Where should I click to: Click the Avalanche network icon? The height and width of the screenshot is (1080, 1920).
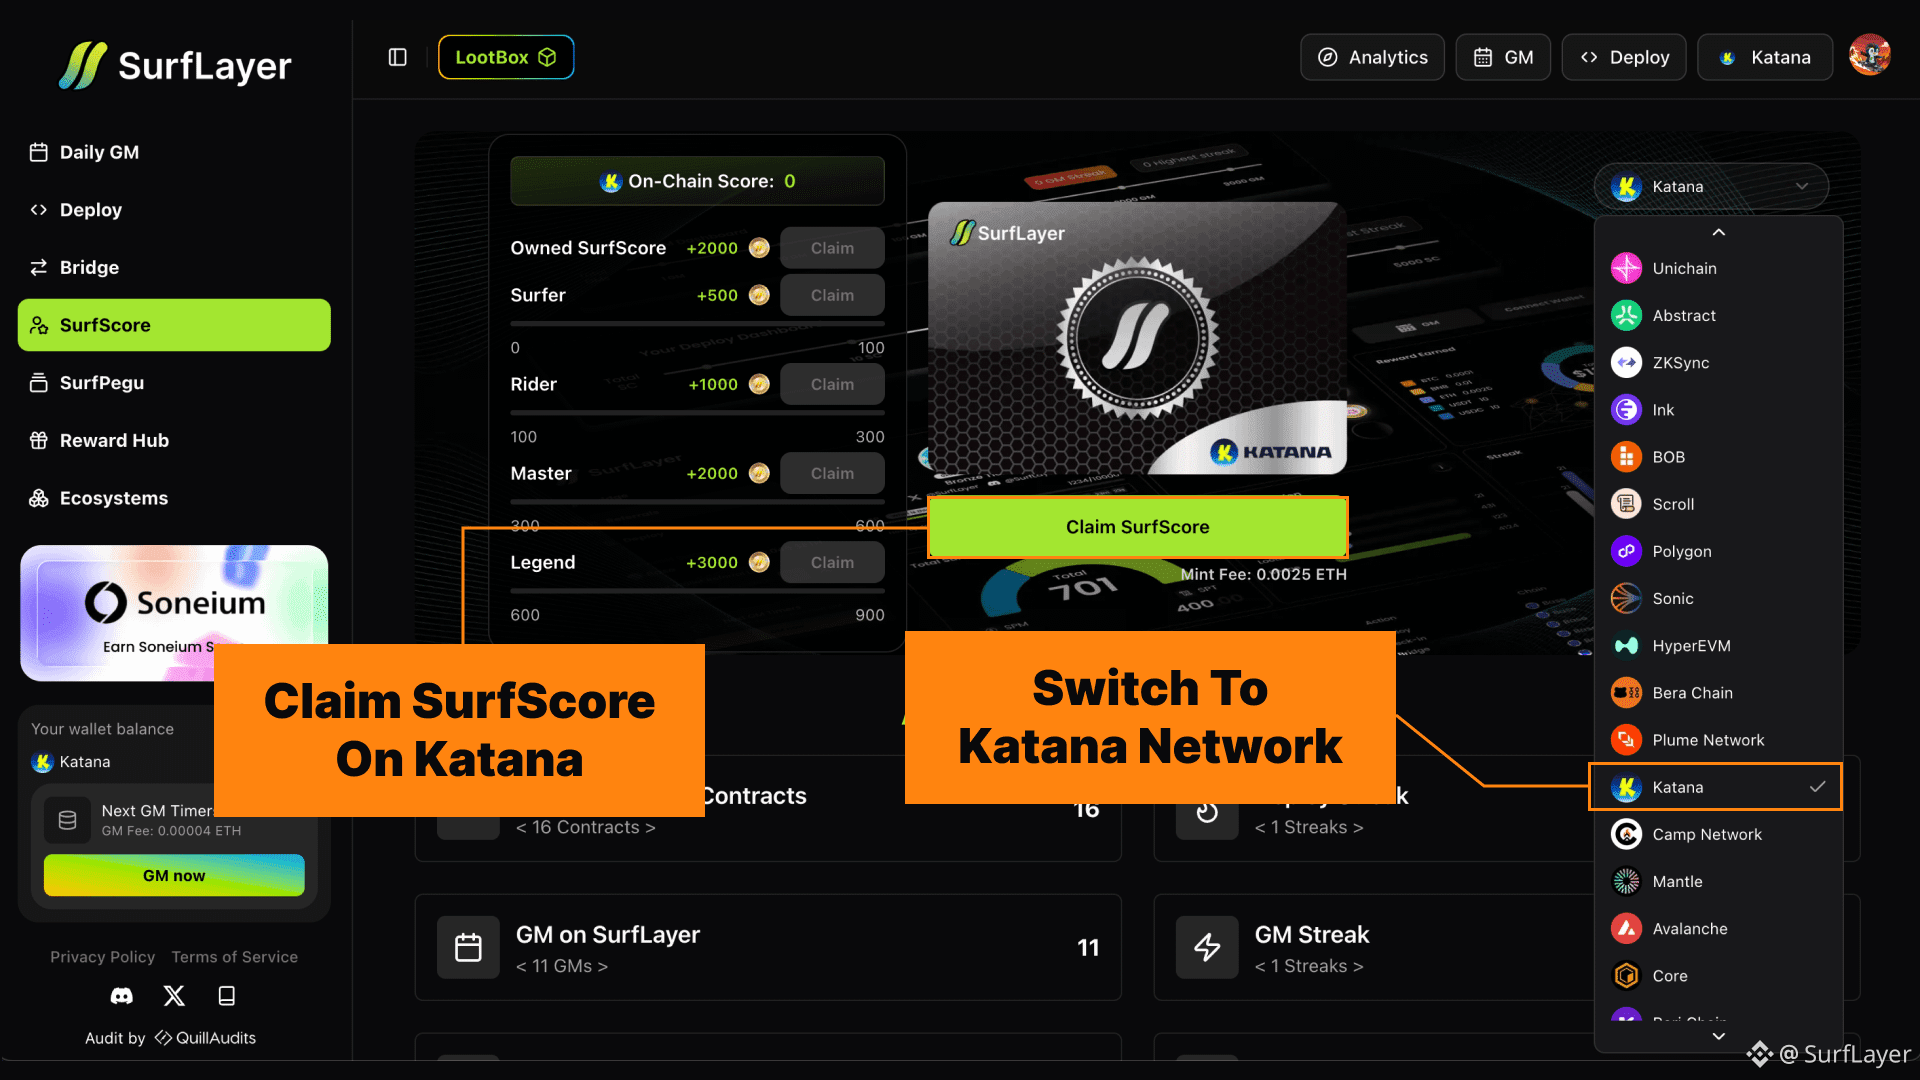1626,929
